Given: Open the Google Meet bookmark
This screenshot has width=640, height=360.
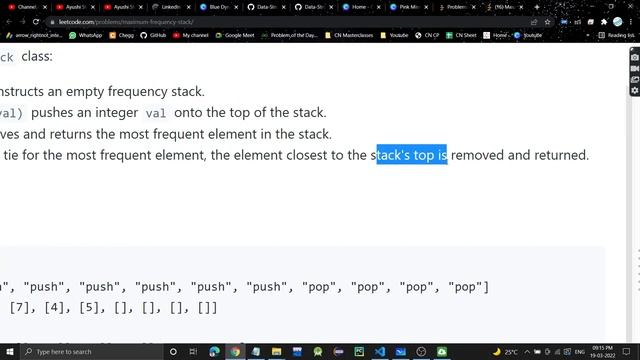Looking at the screenshot, I should pyautogui.click(x=235, y=35).
